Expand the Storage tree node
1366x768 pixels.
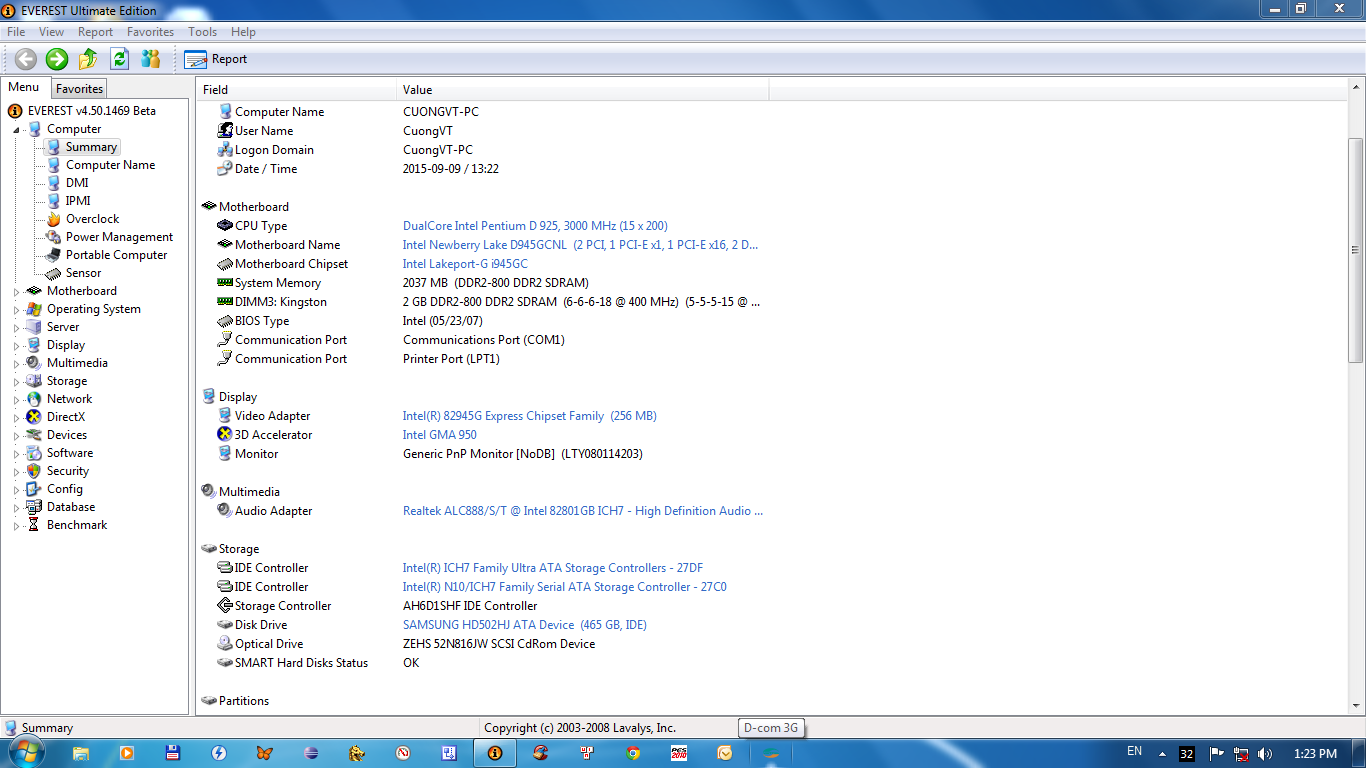click(17, 382)
